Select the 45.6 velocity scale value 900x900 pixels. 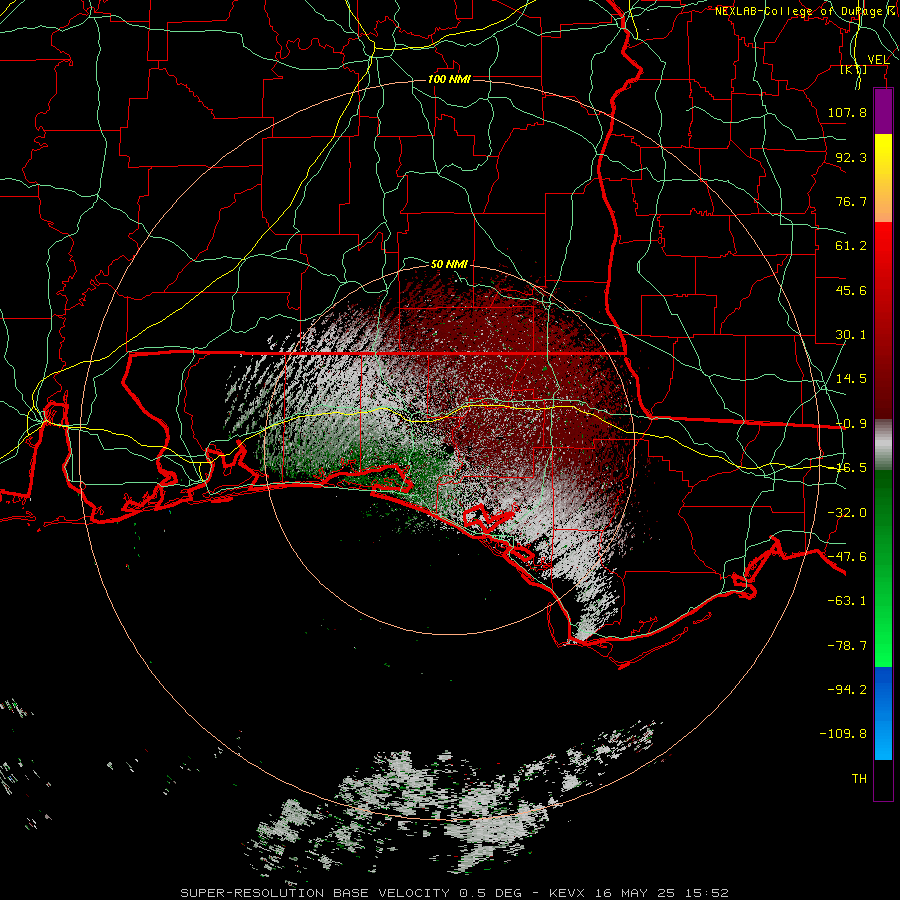click(851, 290)
